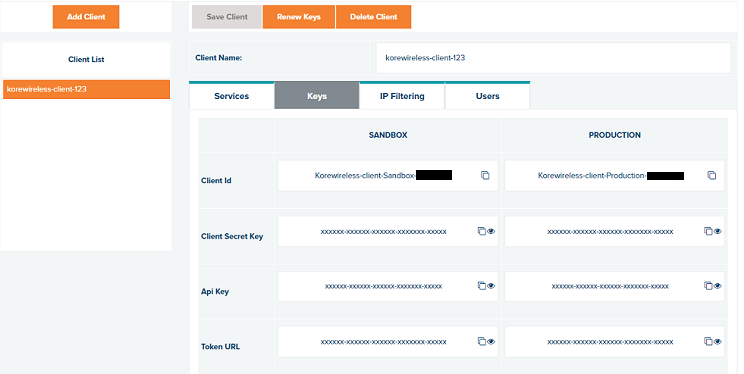Focus the Client Name input field
This screenshot has width=744, height=374.
[553, 58]
